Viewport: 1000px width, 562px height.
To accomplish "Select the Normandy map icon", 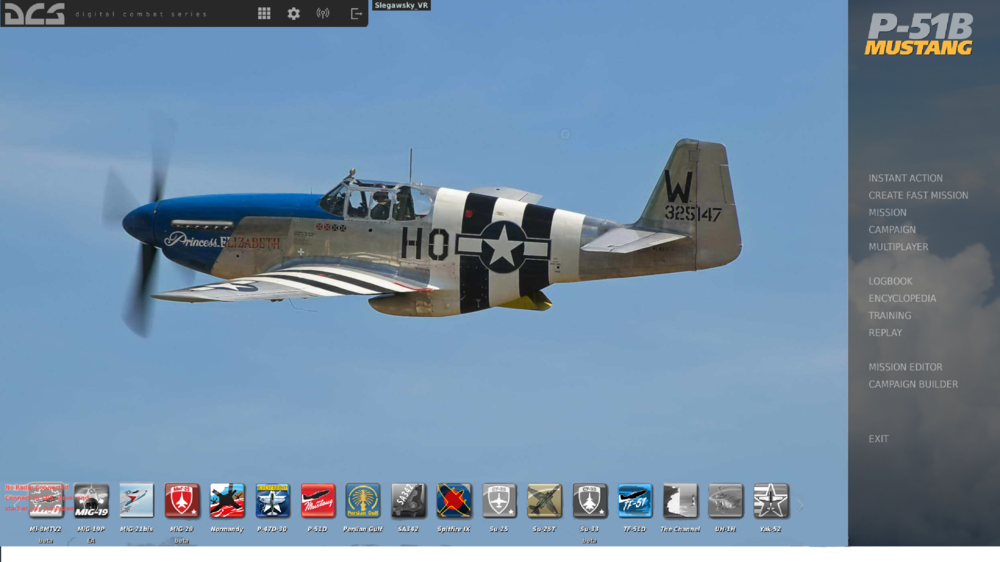I will (227, 500).
